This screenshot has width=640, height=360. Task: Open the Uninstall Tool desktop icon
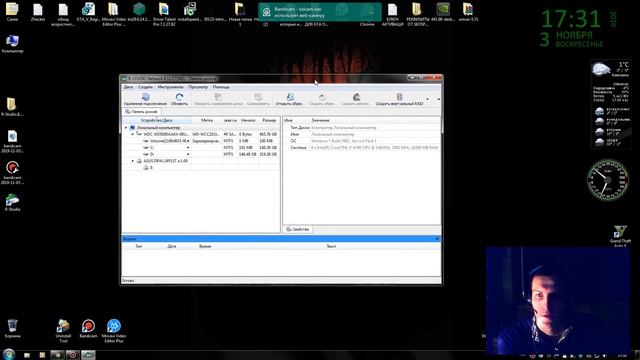63,331
